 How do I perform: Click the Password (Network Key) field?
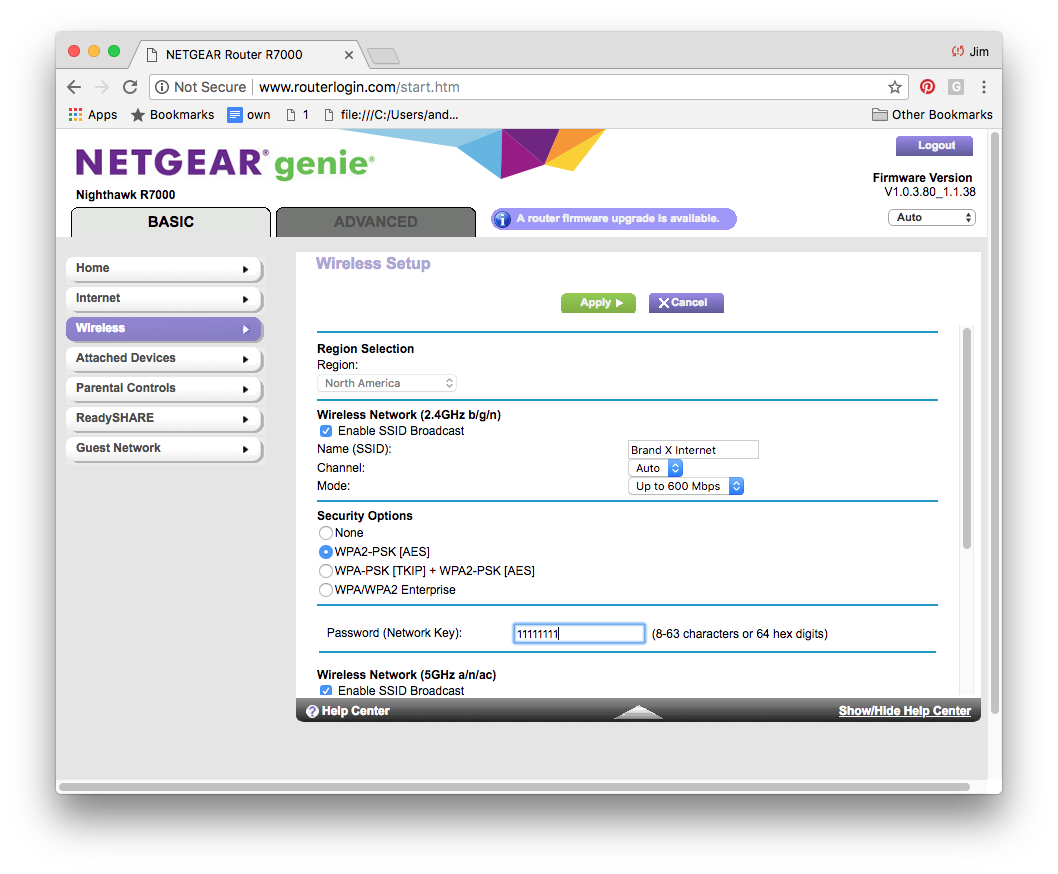(x=579, y=633)
